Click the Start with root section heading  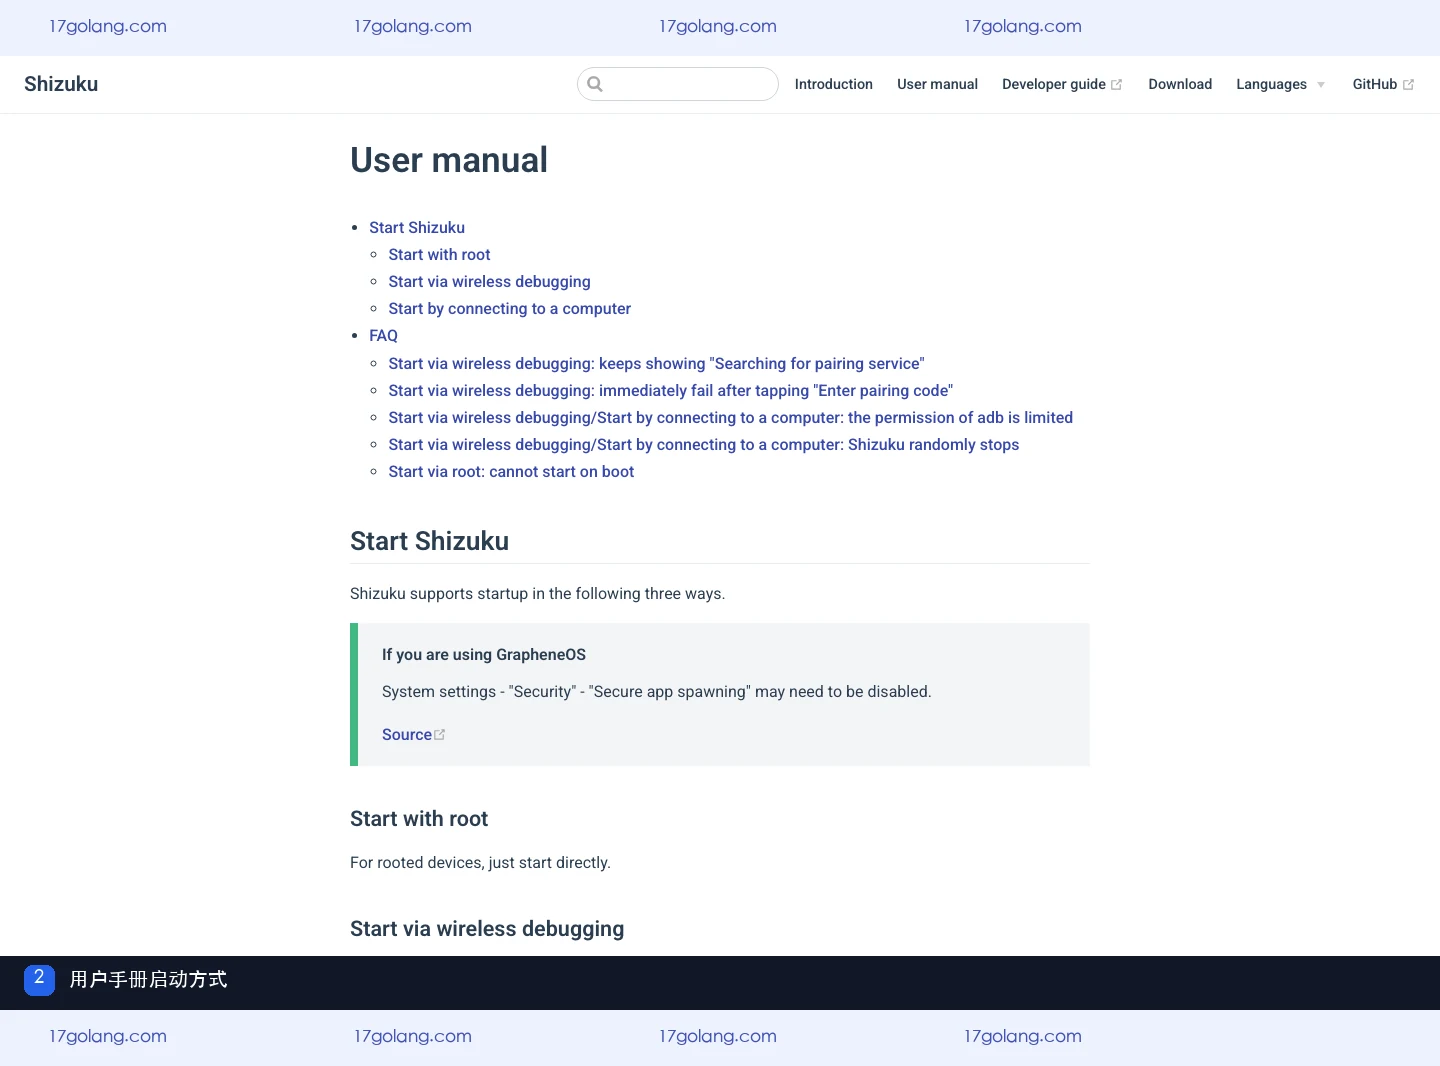[419, 819]
